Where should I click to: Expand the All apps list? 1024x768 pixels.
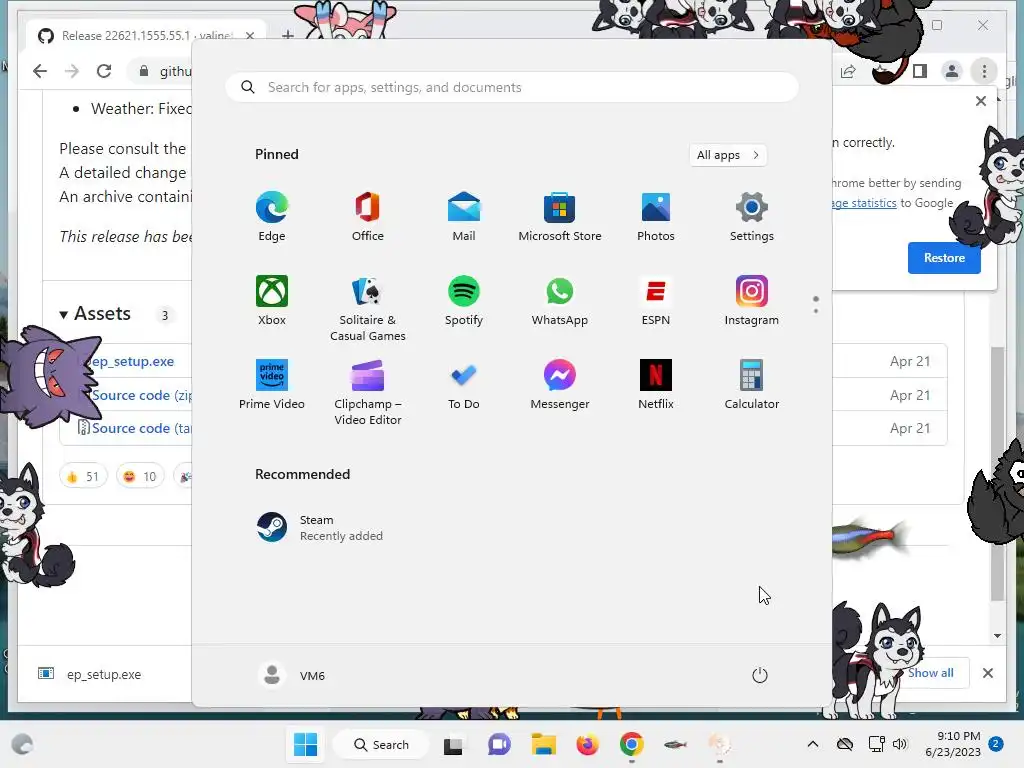728,155
